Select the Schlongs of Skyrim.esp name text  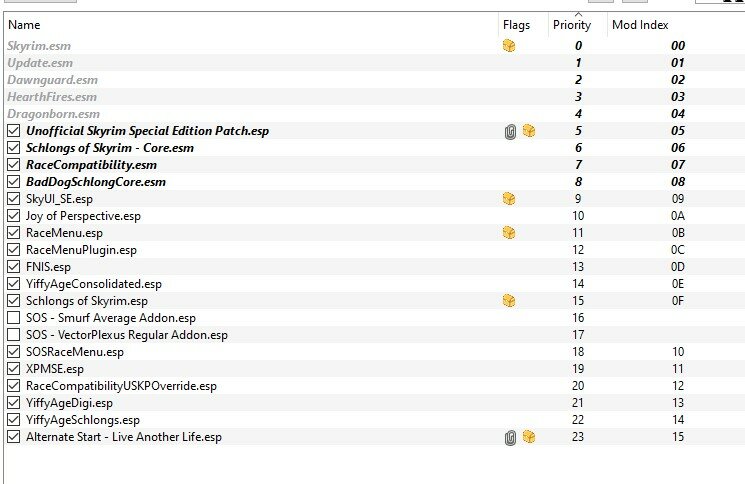(x=87, y=301)
